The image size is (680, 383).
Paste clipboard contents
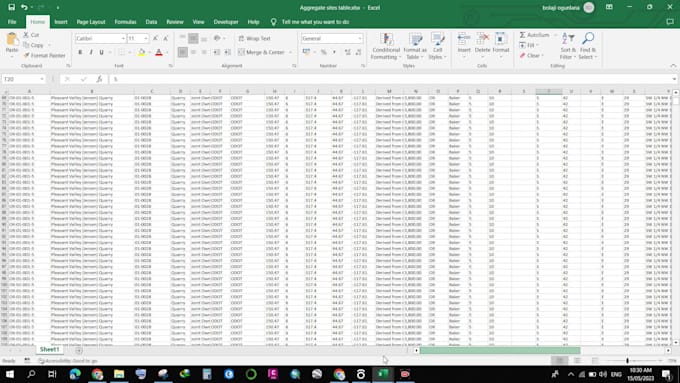tap(12, 45)
